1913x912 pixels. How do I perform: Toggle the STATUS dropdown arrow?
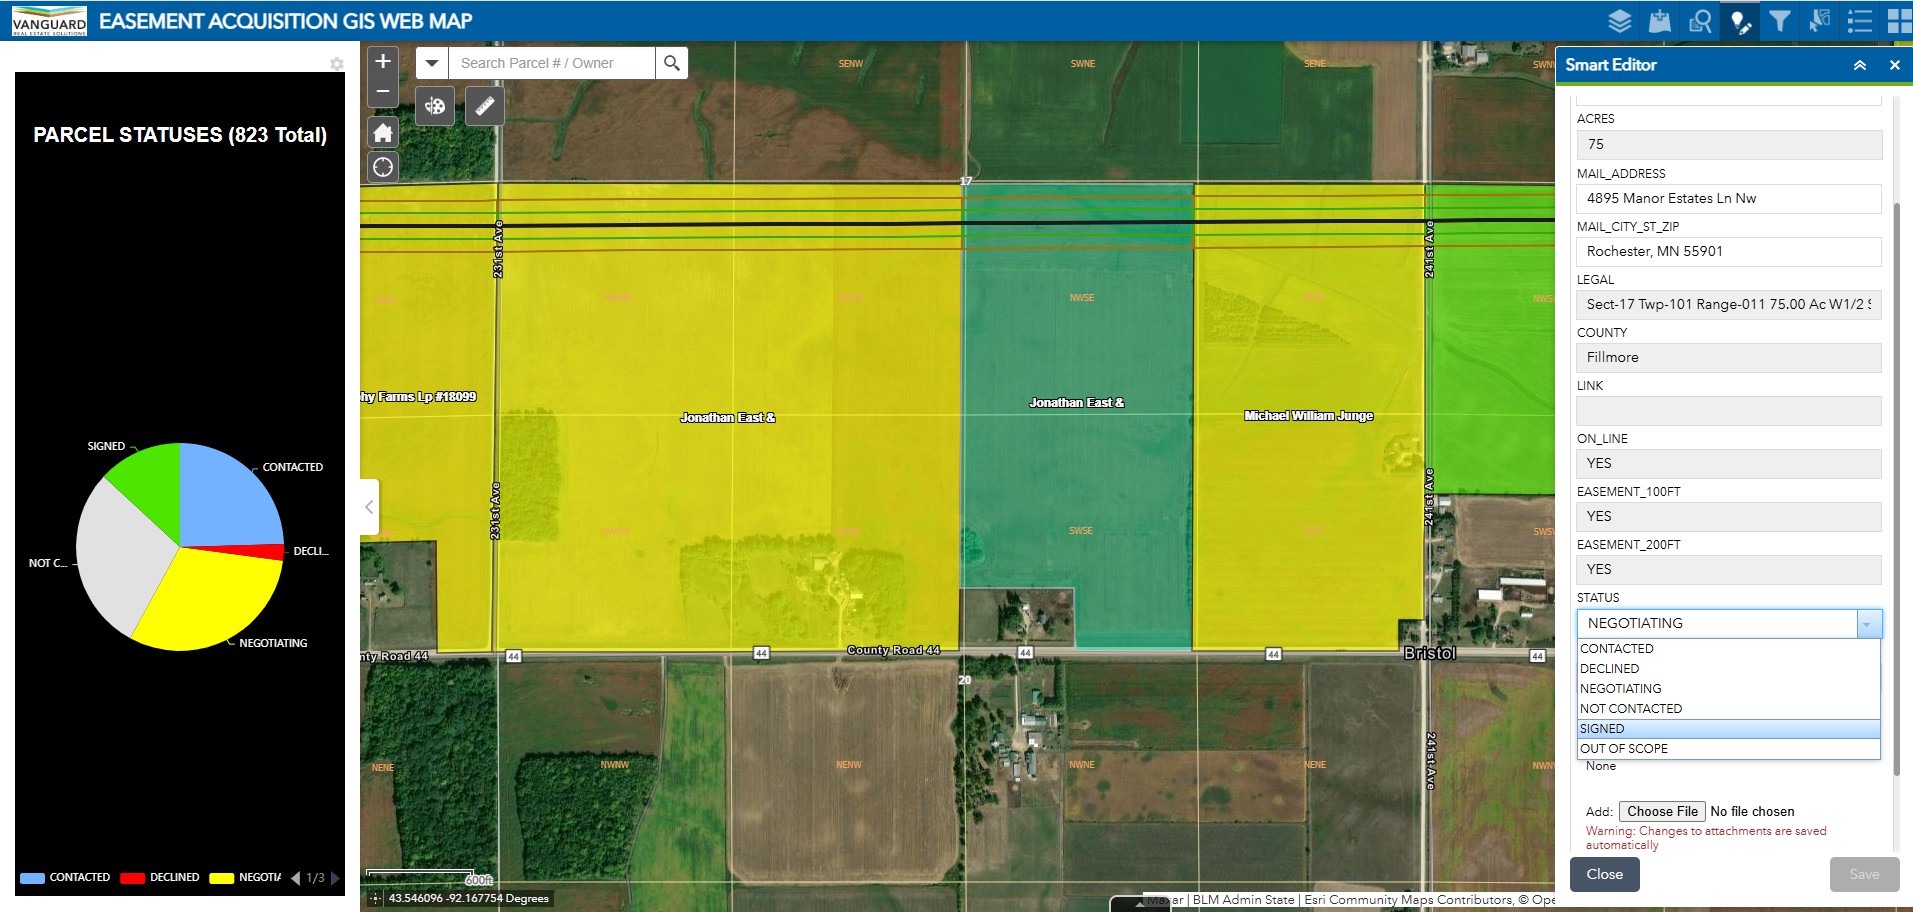point(1867,623)
